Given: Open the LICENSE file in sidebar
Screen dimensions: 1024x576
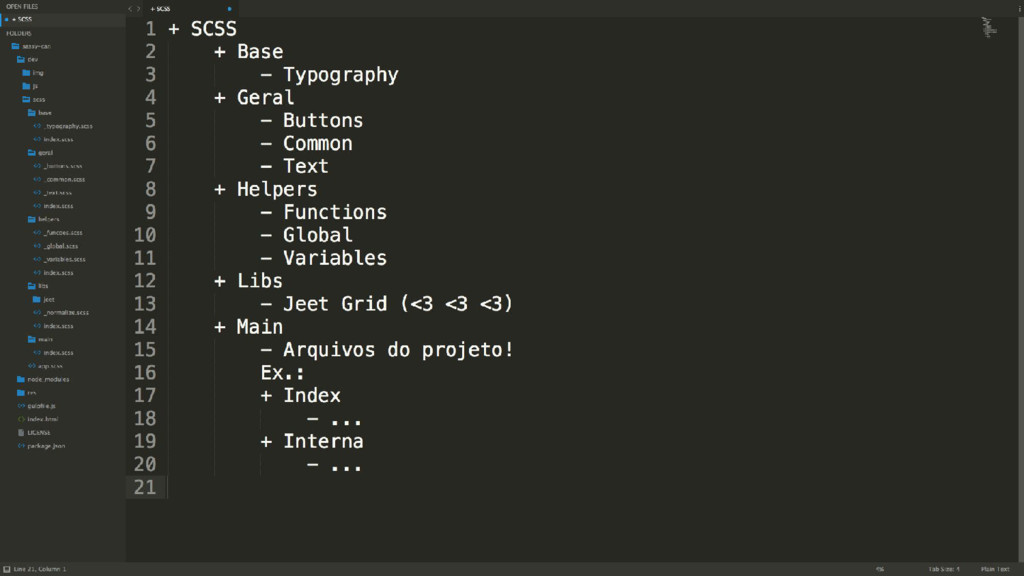Looking at the screenshot, I should coord(39,432).
